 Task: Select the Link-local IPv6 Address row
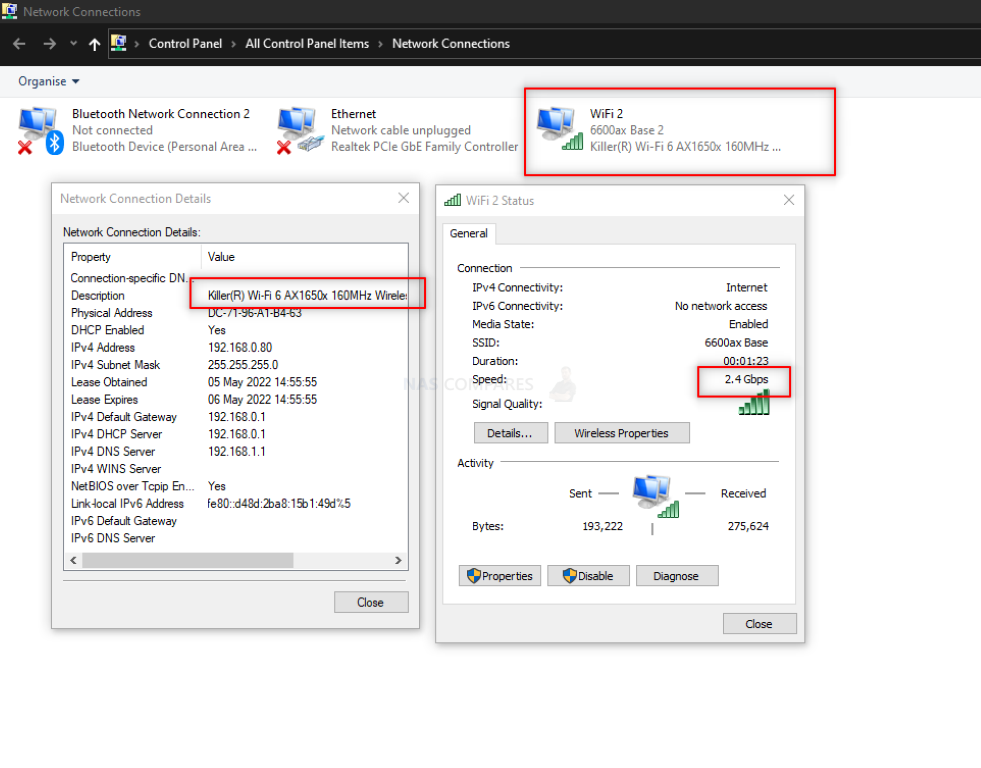238,503
